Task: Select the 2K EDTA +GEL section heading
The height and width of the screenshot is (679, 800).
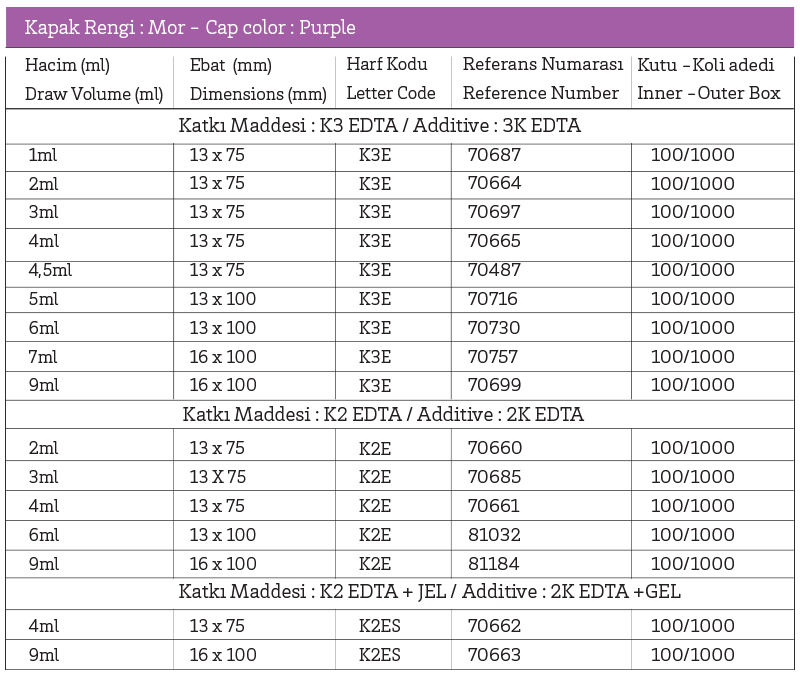Action: [x=430, y=592]
